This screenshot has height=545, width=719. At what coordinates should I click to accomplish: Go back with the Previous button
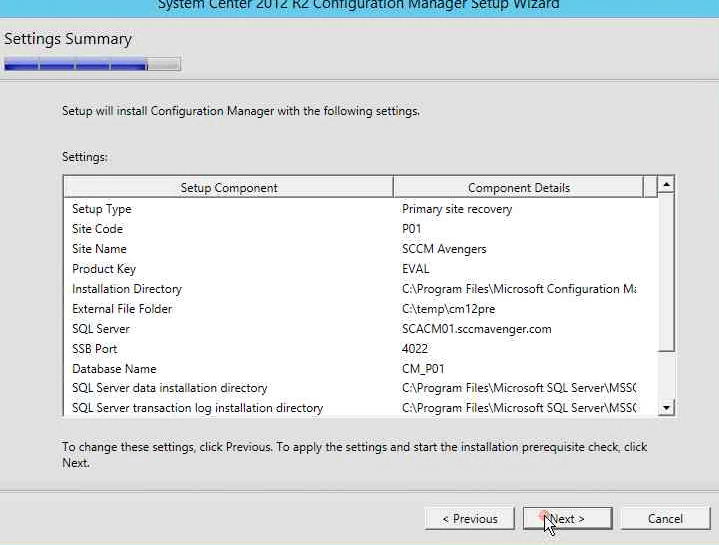tap(470, 518)
